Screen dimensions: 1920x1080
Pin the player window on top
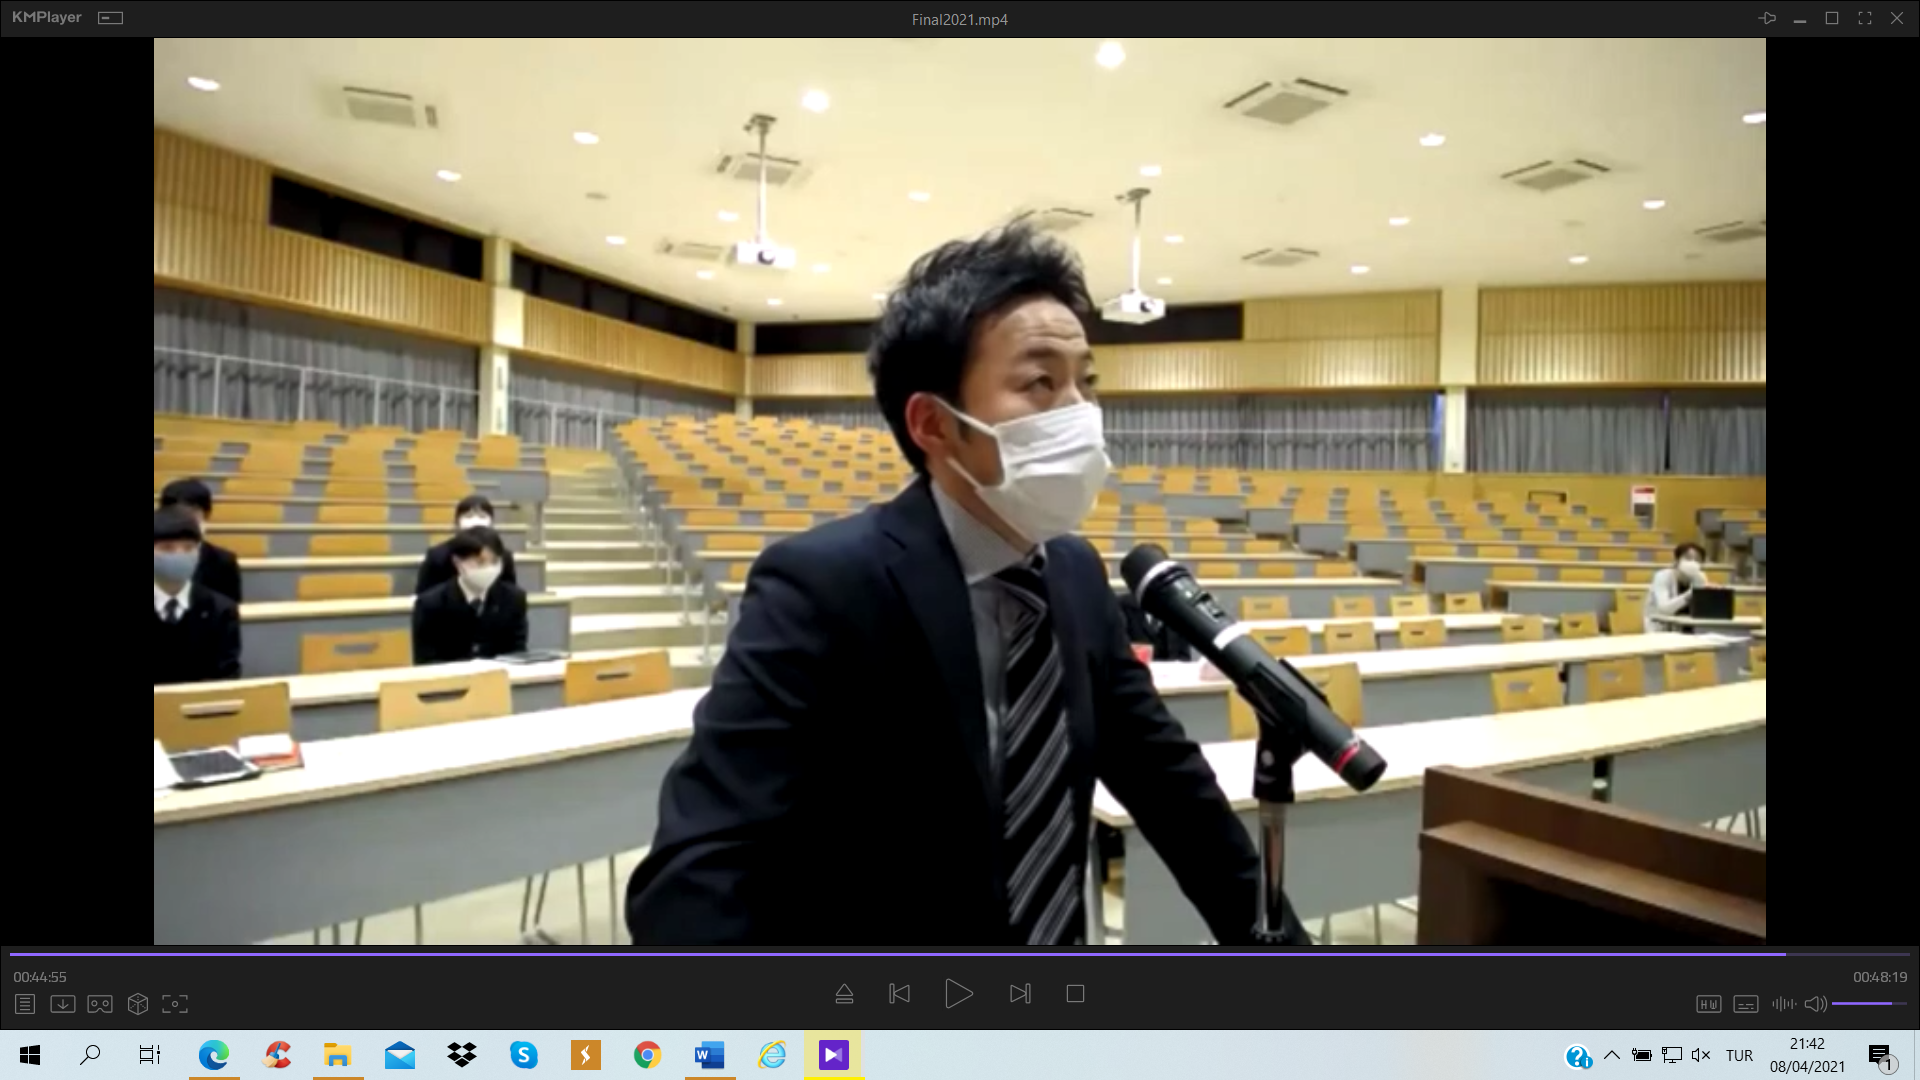click(x=1767, y=18)
